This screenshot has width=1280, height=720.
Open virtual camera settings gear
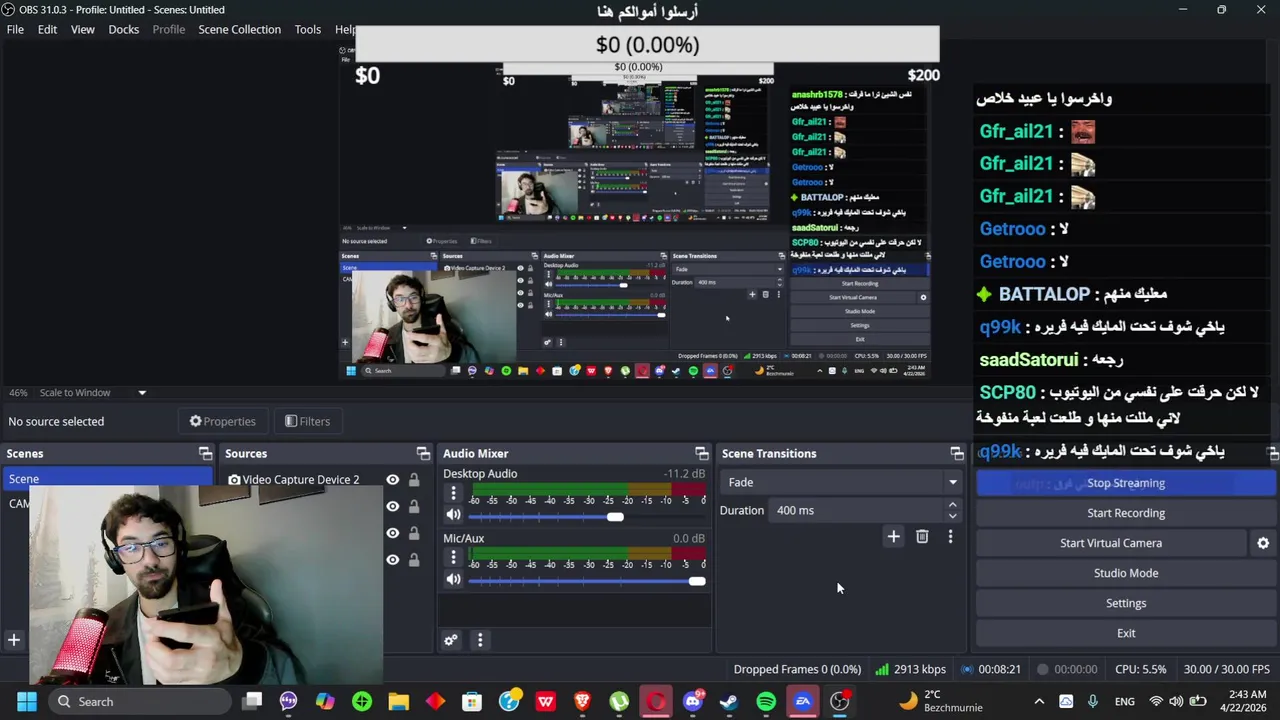pyautogui.click(x=1263, y=543)
